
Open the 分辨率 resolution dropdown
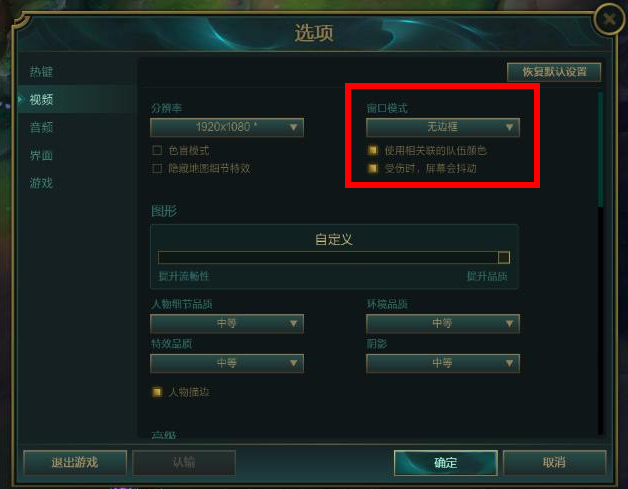227,127
